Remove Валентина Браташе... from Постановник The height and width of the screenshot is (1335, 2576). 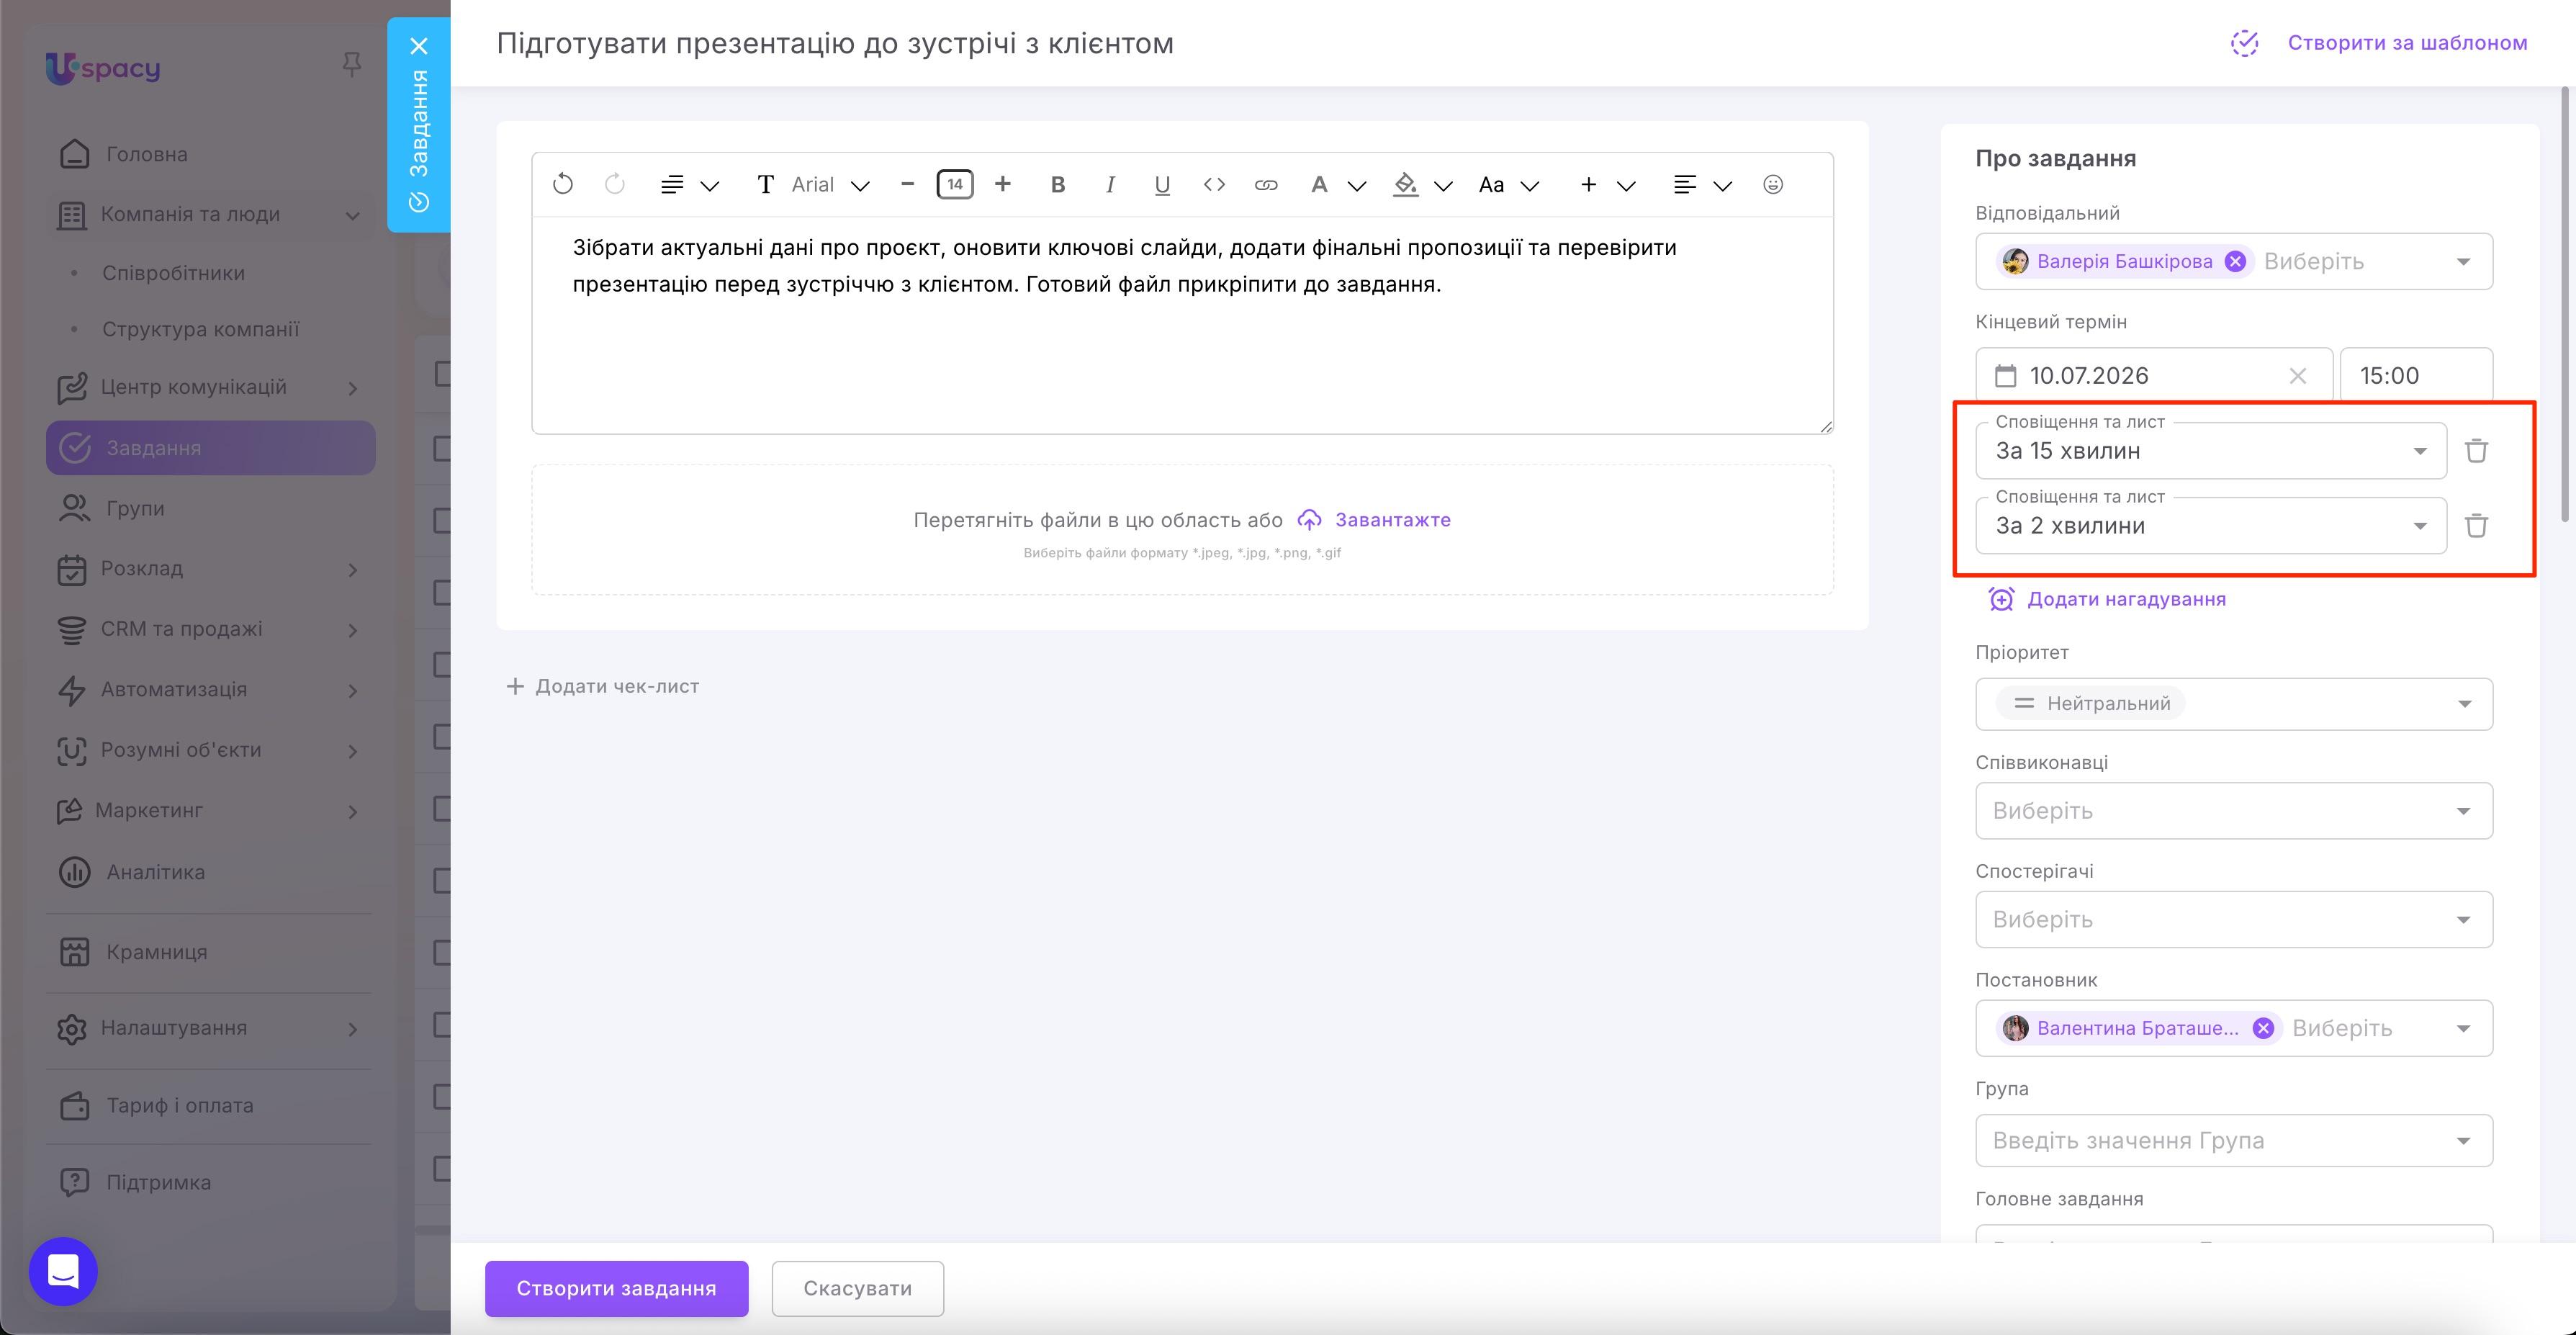2263,1028
